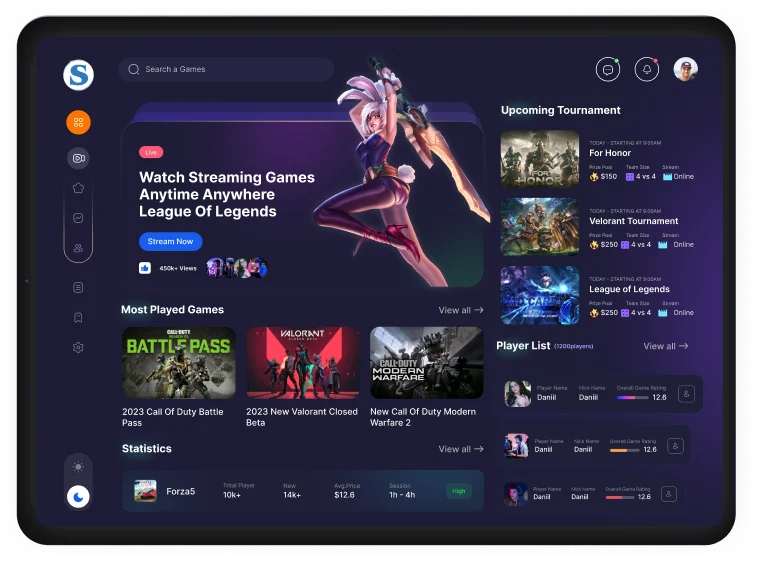The height and width of the screenshot is (563, 760).
Task: Click the $12.6 Avg.Price value
Action: point(344,495)
